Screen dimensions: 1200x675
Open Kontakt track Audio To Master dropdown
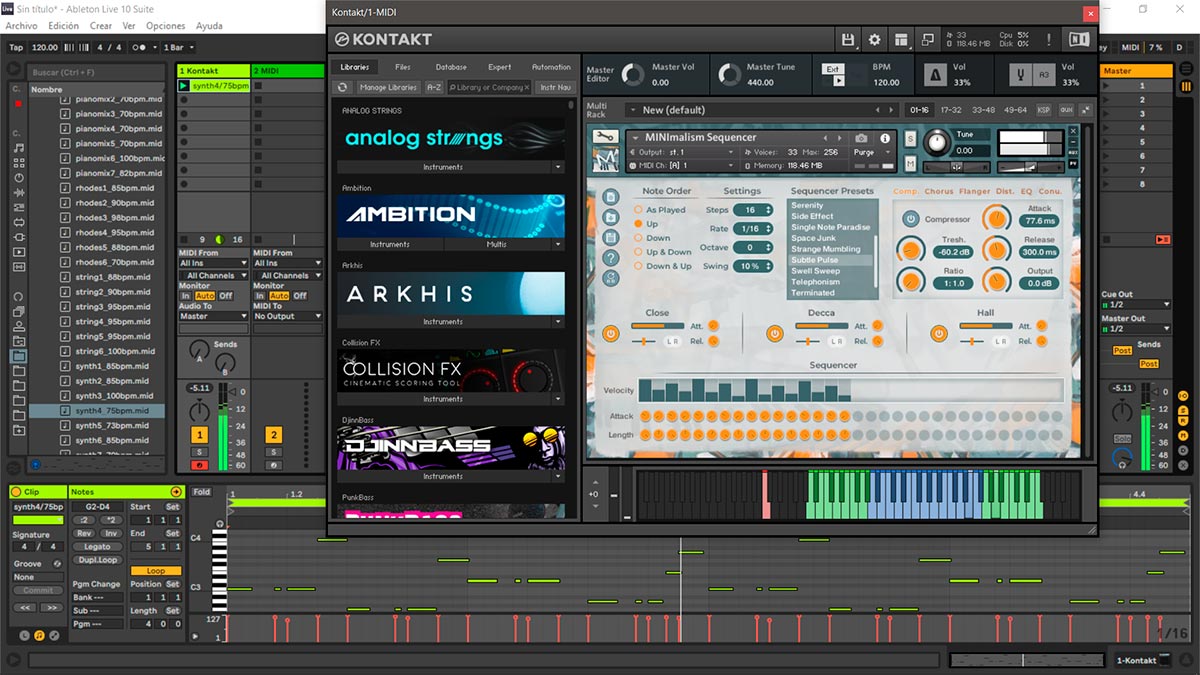tap(213, 316)
